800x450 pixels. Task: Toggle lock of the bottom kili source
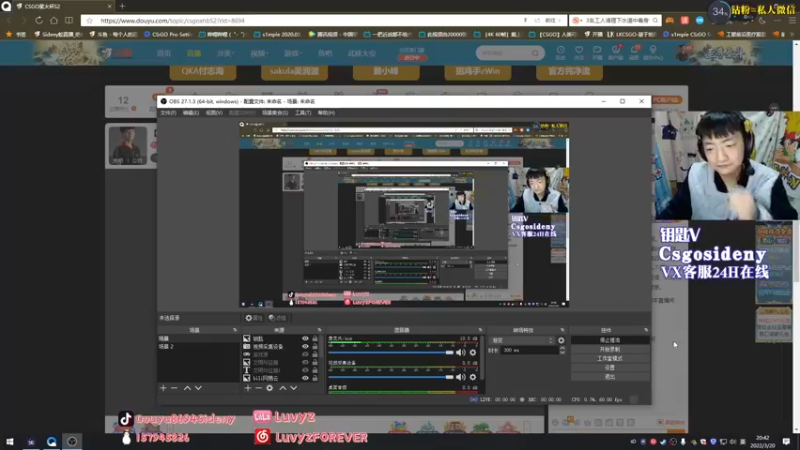pyautogui.click(x=315, y=379)
